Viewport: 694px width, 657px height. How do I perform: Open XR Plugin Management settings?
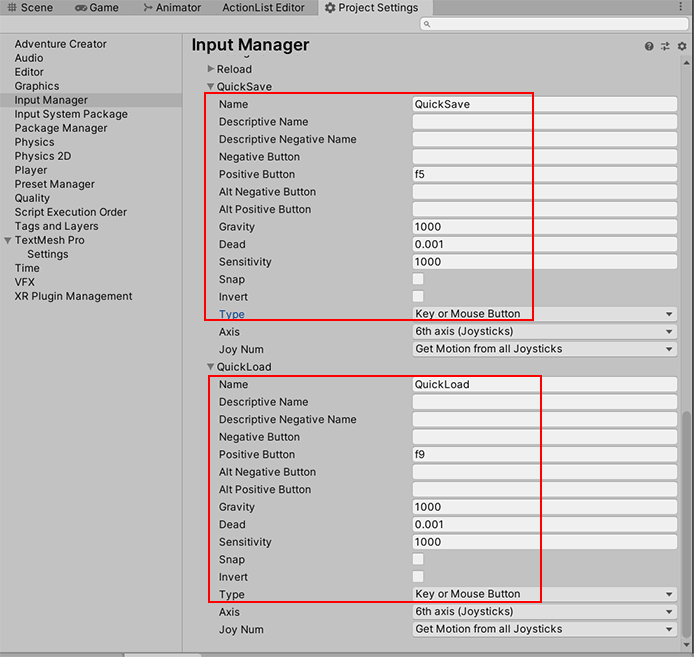point(73,296)
